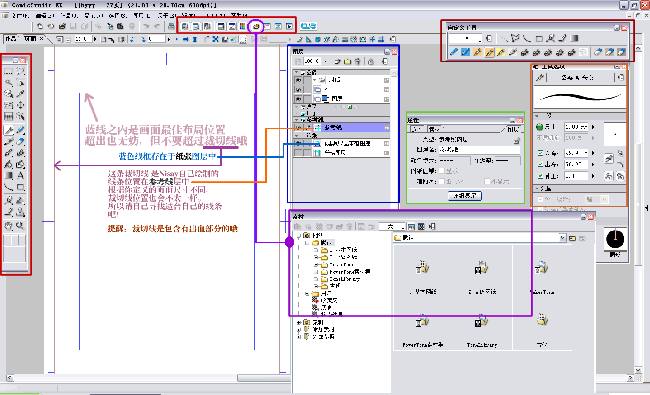The height and width of the screenshot is (395, 650).
Task: Select the highlighted pen tool in left palette
Action: (8, 131)
